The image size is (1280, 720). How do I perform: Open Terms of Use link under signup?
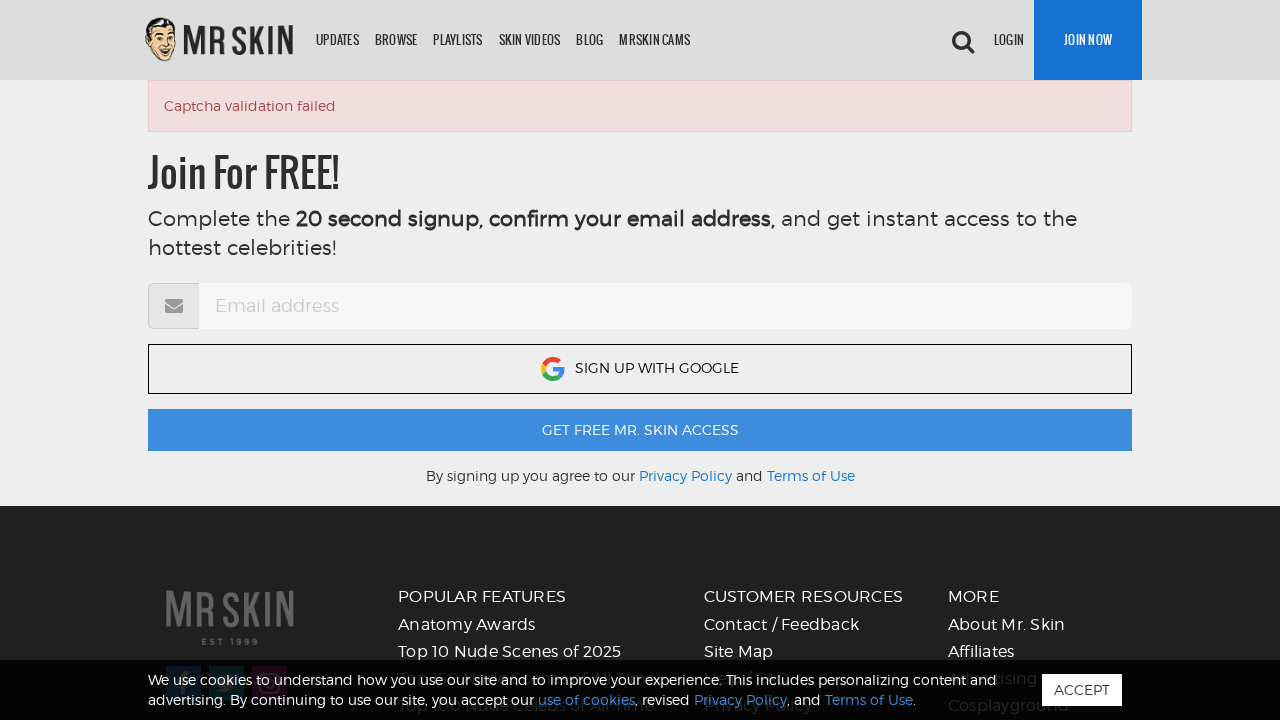811,476
